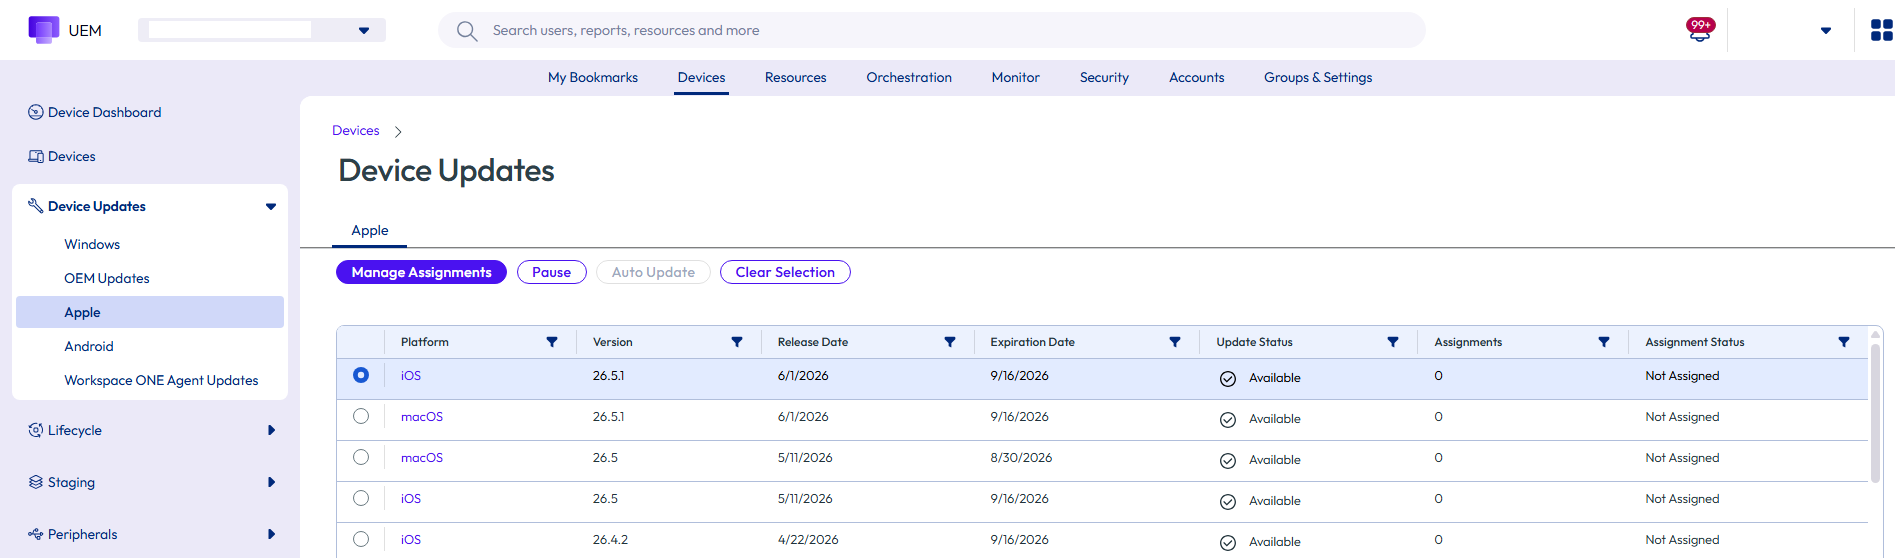Select the iOS 26.4.2 row radio button
Viewport: 1895px width, 558px height.
(x=361, y=539)
